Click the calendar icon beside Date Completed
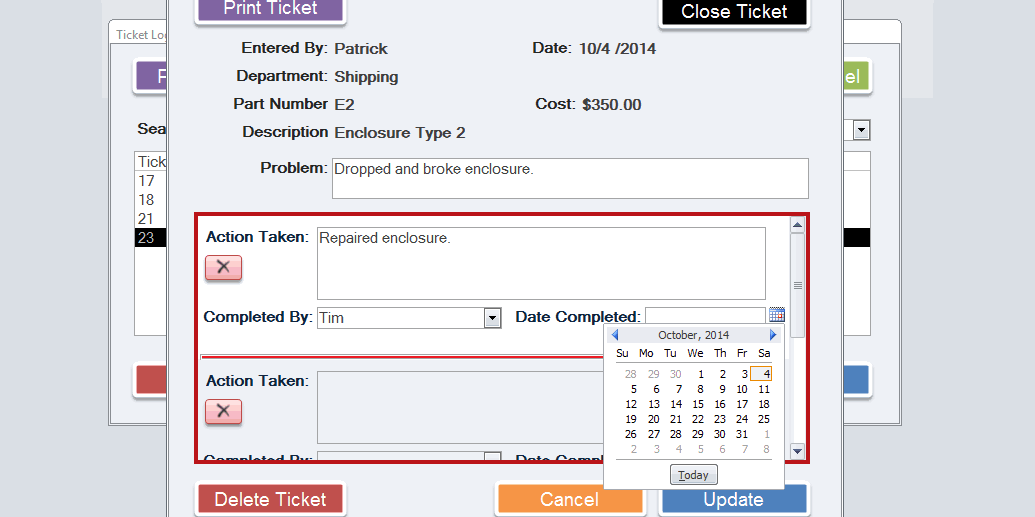 [777, 315]
